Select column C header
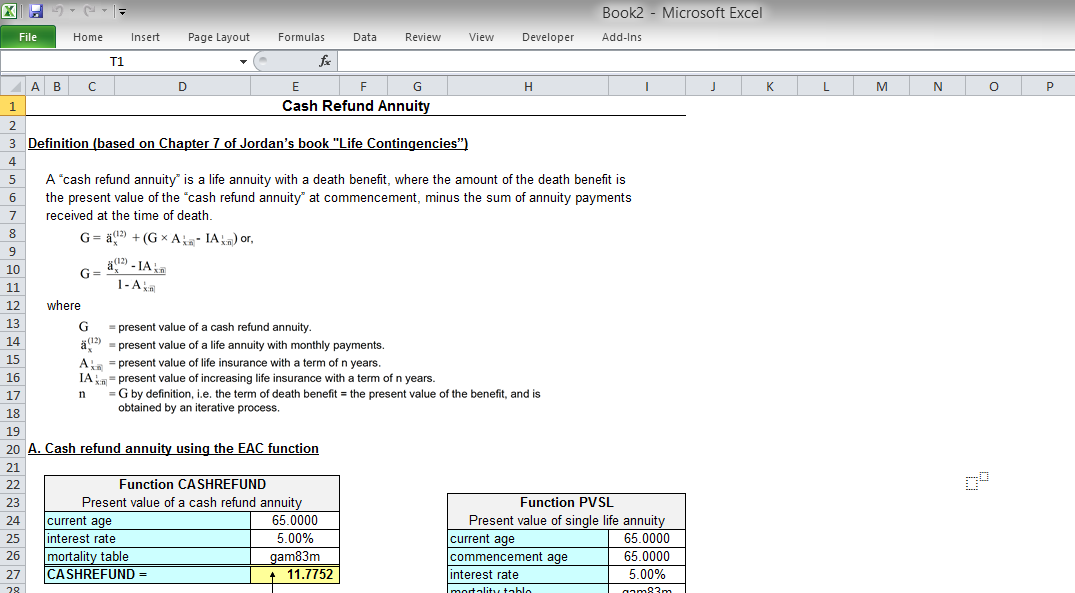 92,86
